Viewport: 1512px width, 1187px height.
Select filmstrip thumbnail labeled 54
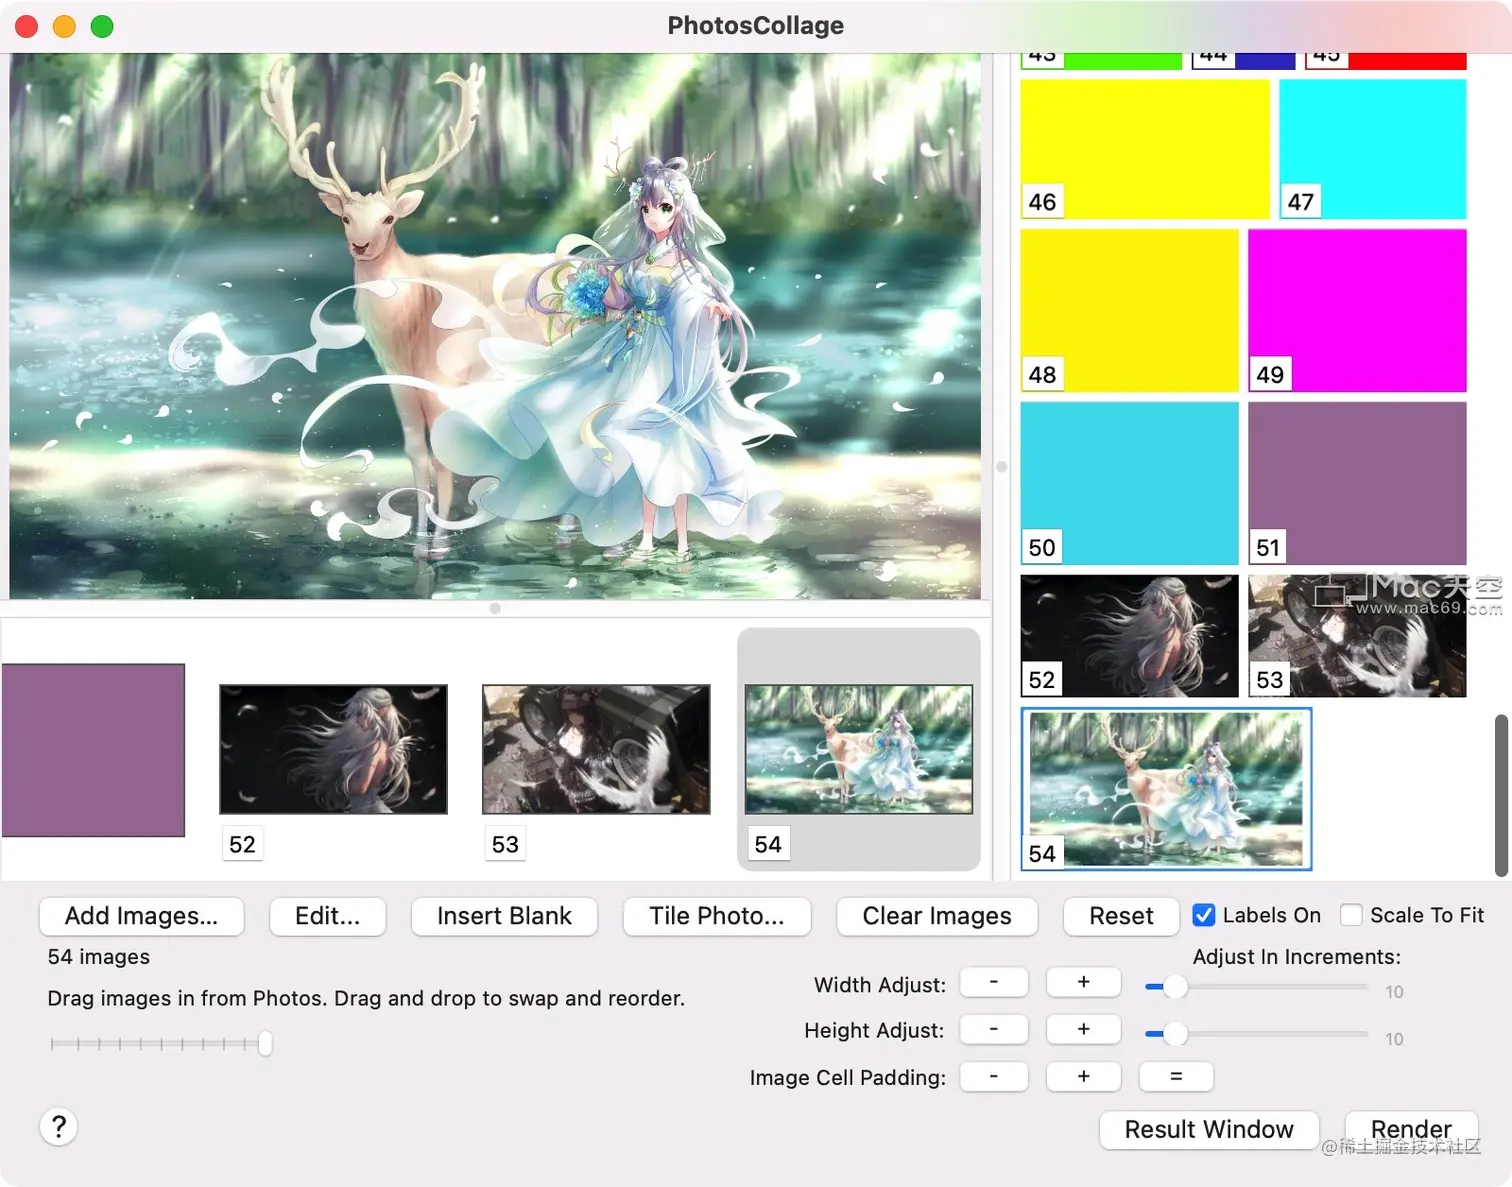[859, 749]
